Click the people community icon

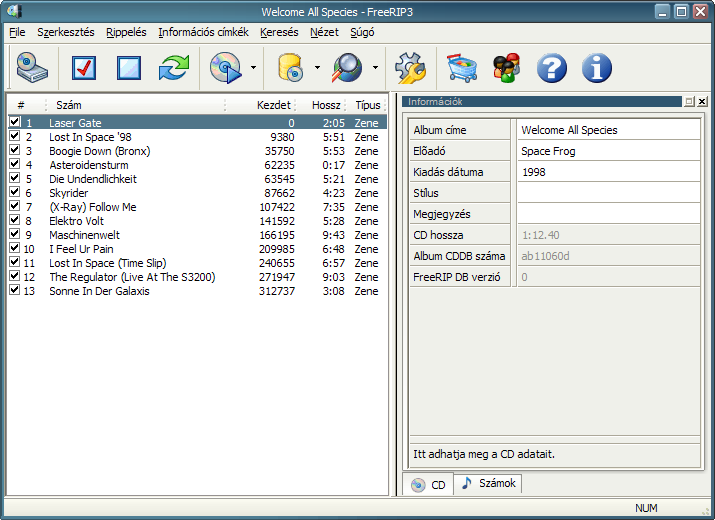coord(507,68)
